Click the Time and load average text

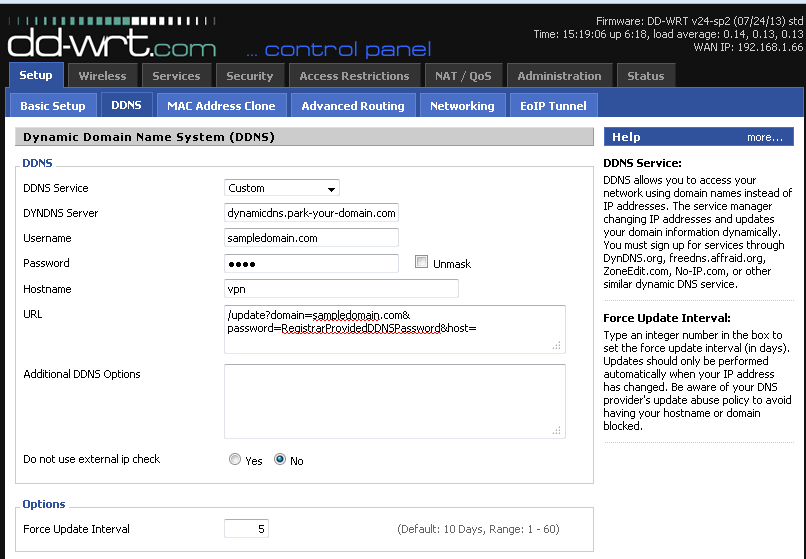(x=668, y=34)
